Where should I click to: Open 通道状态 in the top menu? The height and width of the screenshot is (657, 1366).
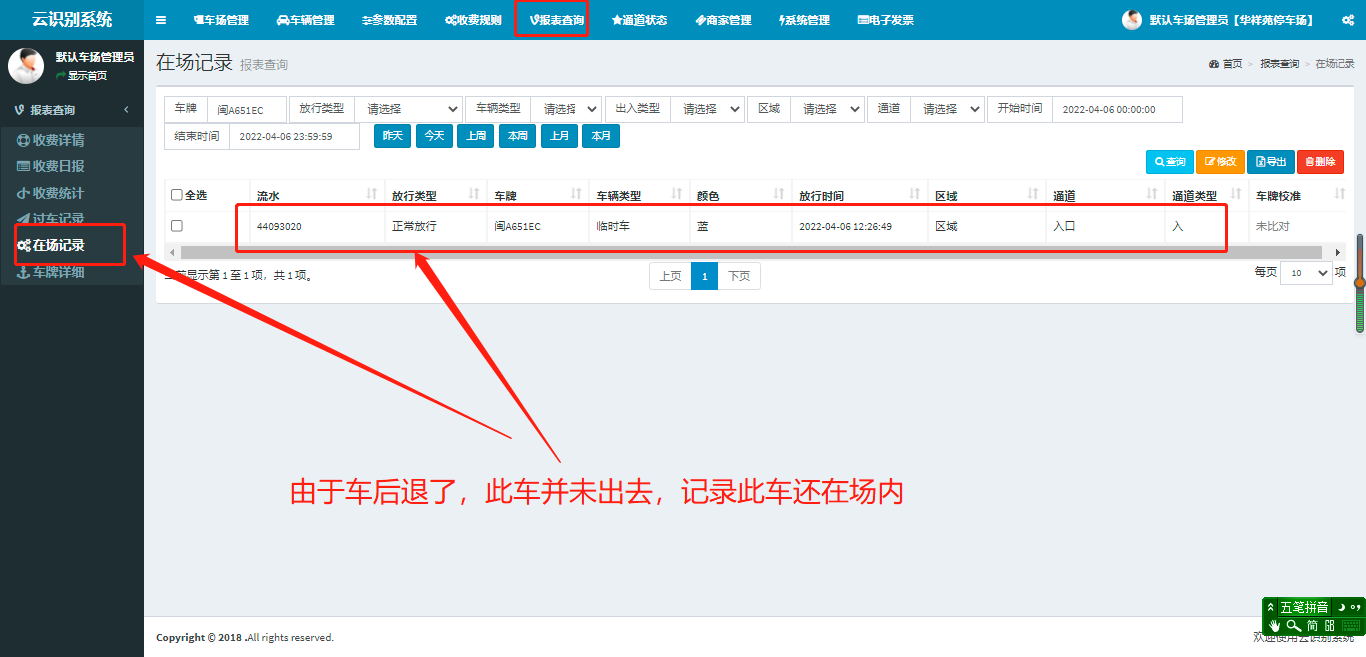pos(639,20)
